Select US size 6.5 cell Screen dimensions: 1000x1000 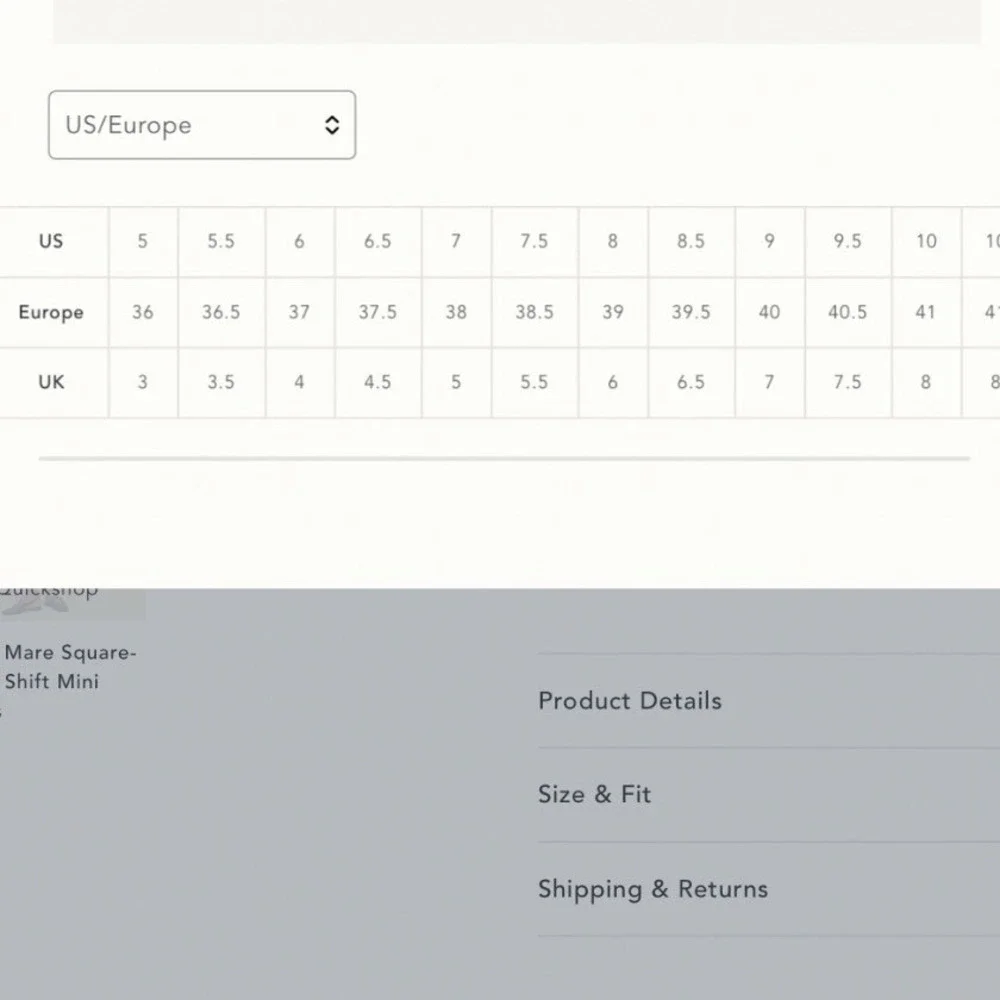coord(378,242)
